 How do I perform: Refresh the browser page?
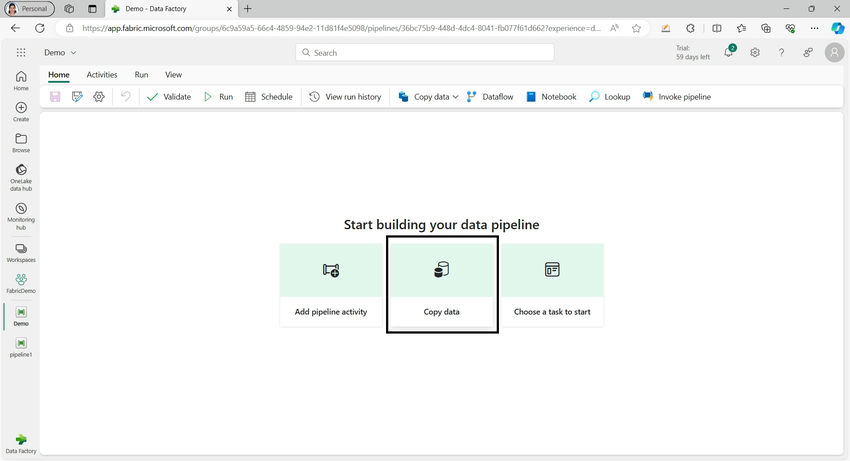40,28
